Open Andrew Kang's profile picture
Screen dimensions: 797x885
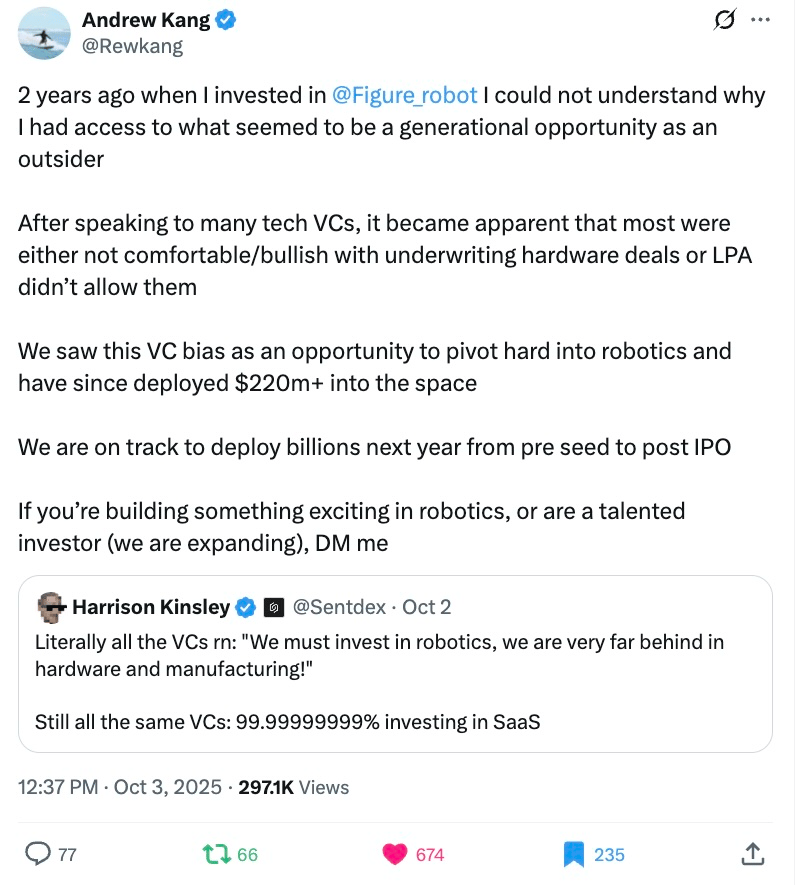click(43, 34)
